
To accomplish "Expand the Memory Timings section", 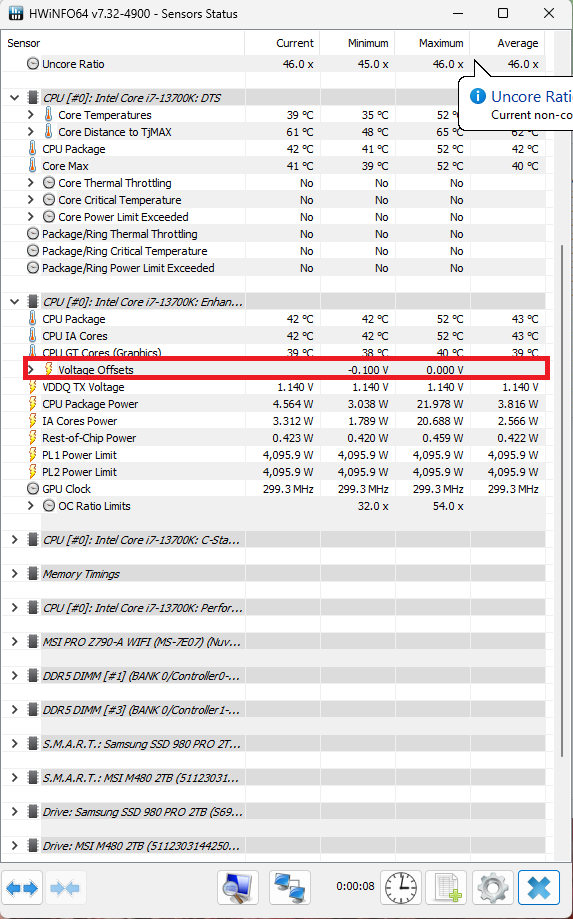I will (15, 574).
